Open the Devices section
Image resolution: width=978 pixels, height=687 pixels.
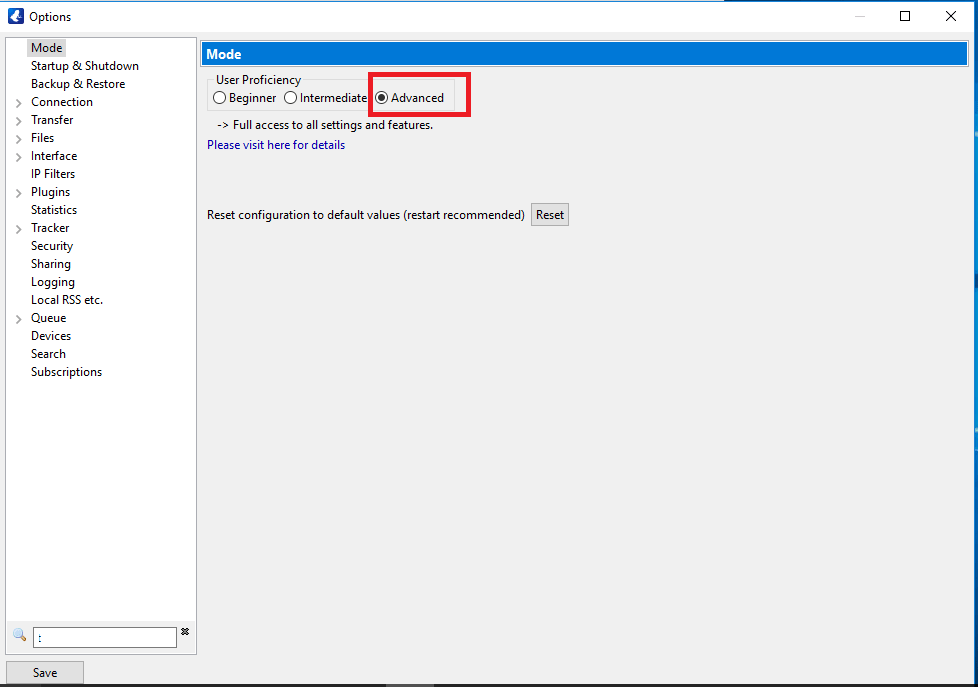[51, 336]
